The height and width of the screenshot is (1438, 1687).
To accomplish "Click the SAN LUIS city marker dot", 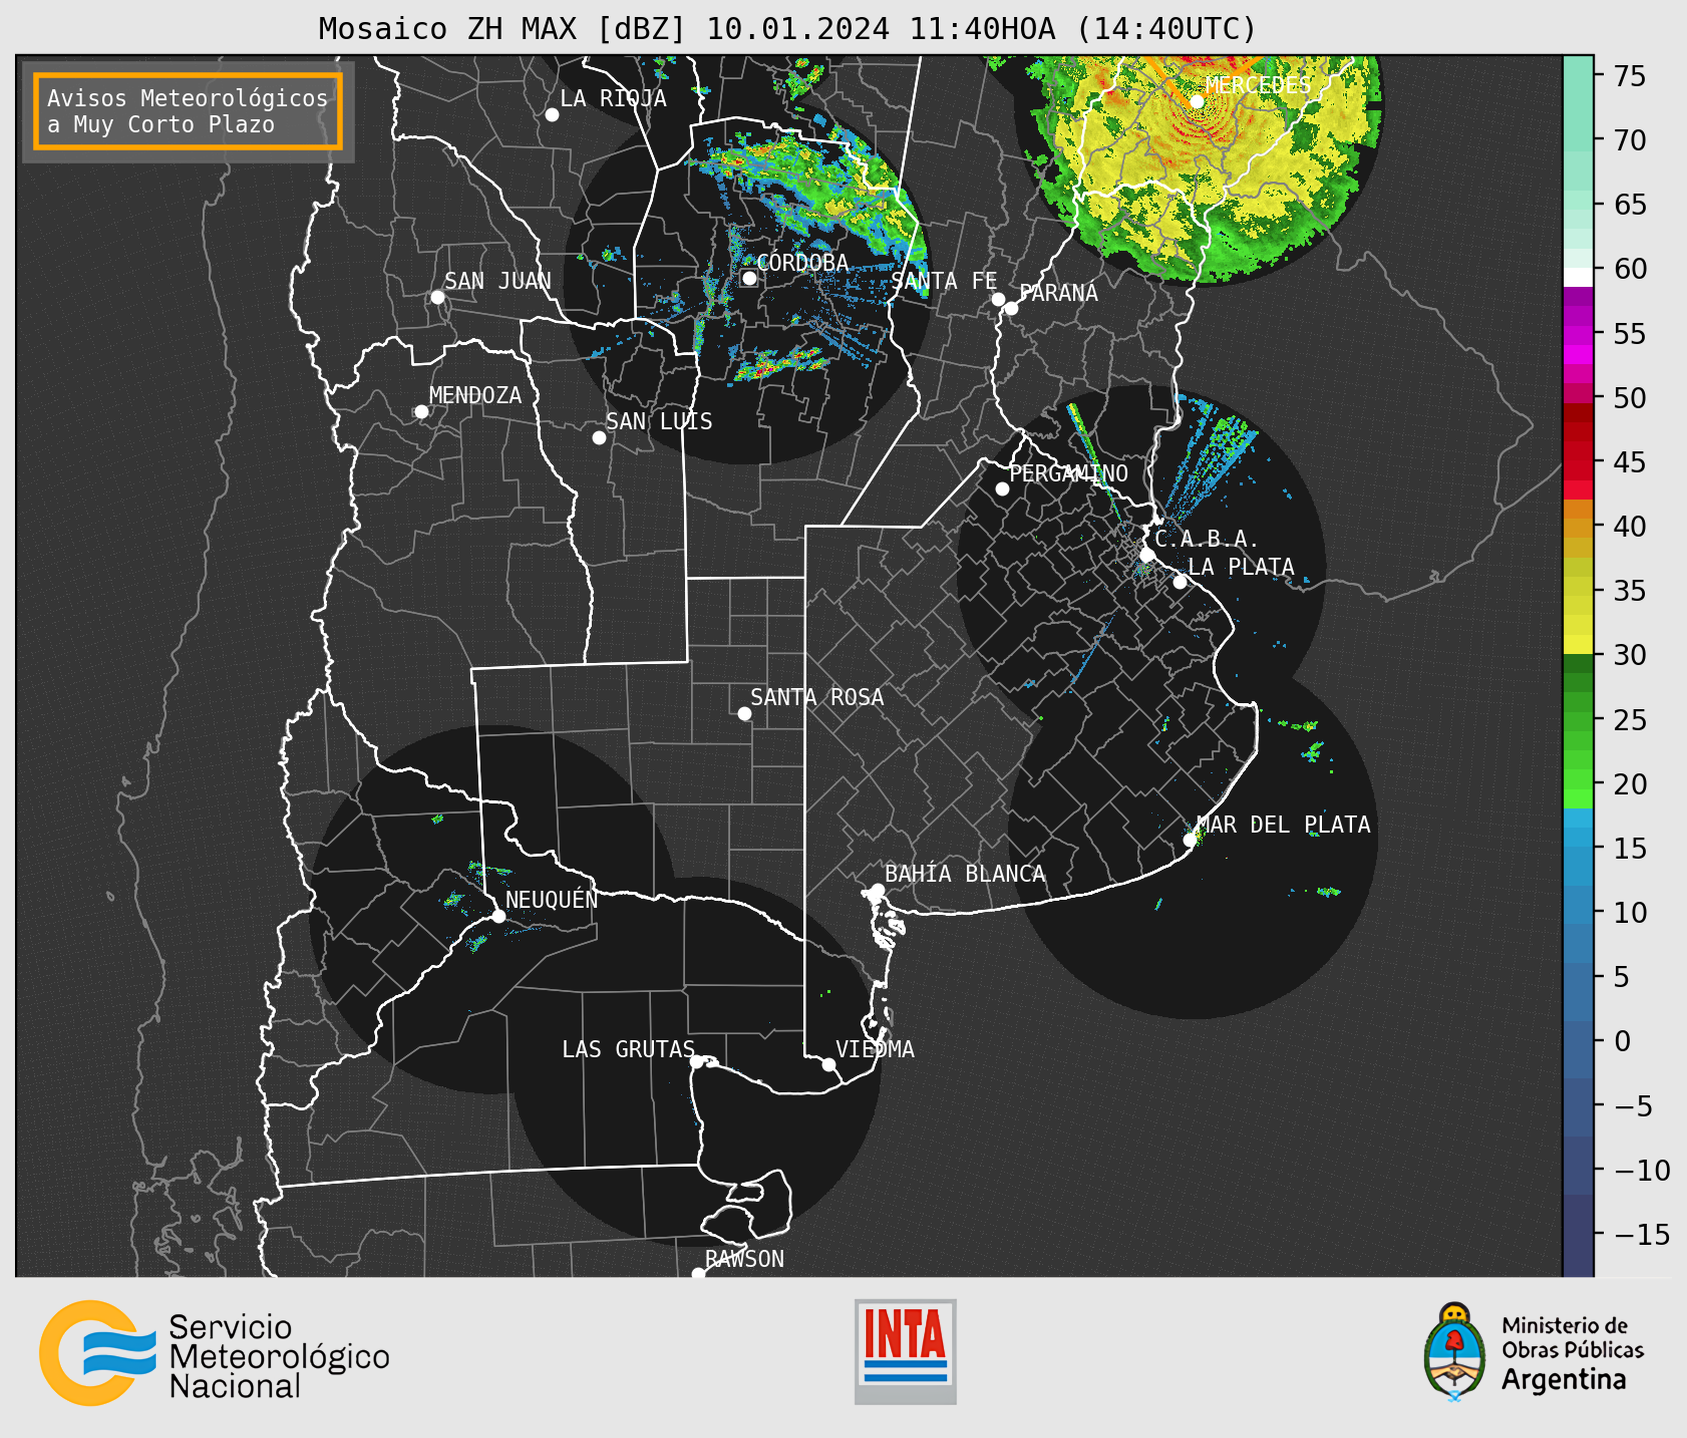I will click(x=599, y=438).
